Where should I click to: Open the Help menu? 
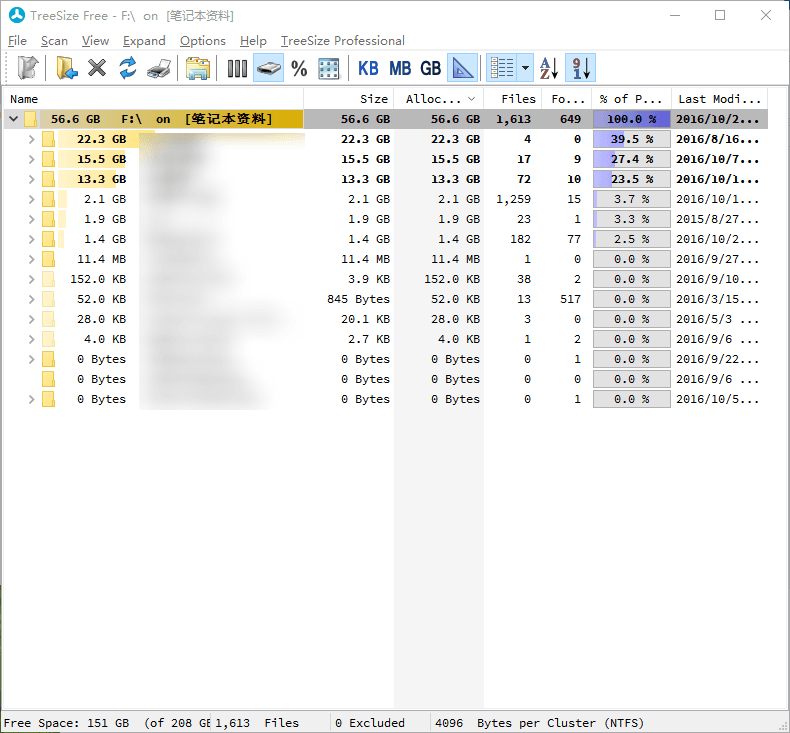[253, 41]
